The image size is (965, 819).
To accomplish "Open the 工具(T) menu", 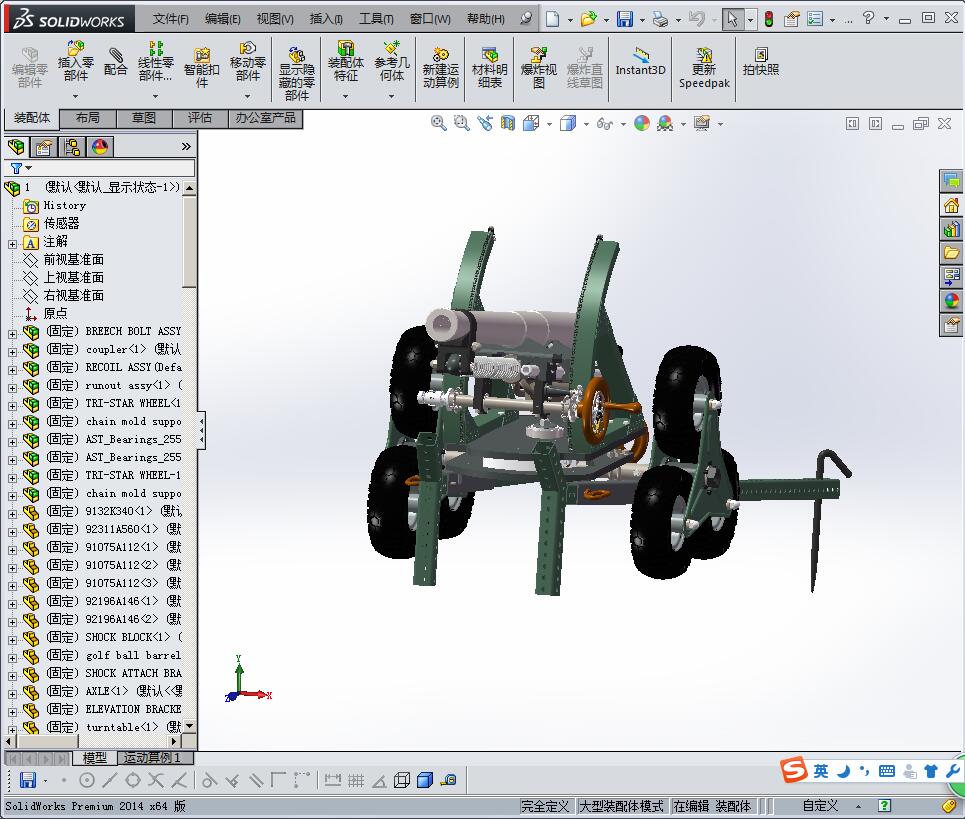I will click(x=376, y=19).
